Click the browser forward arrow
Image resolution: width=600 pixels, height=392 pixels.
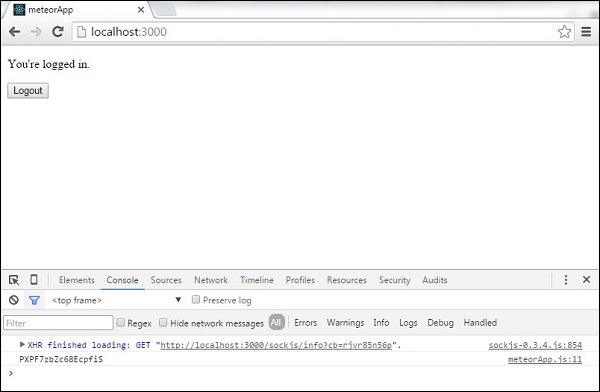[x=36, y=32]
